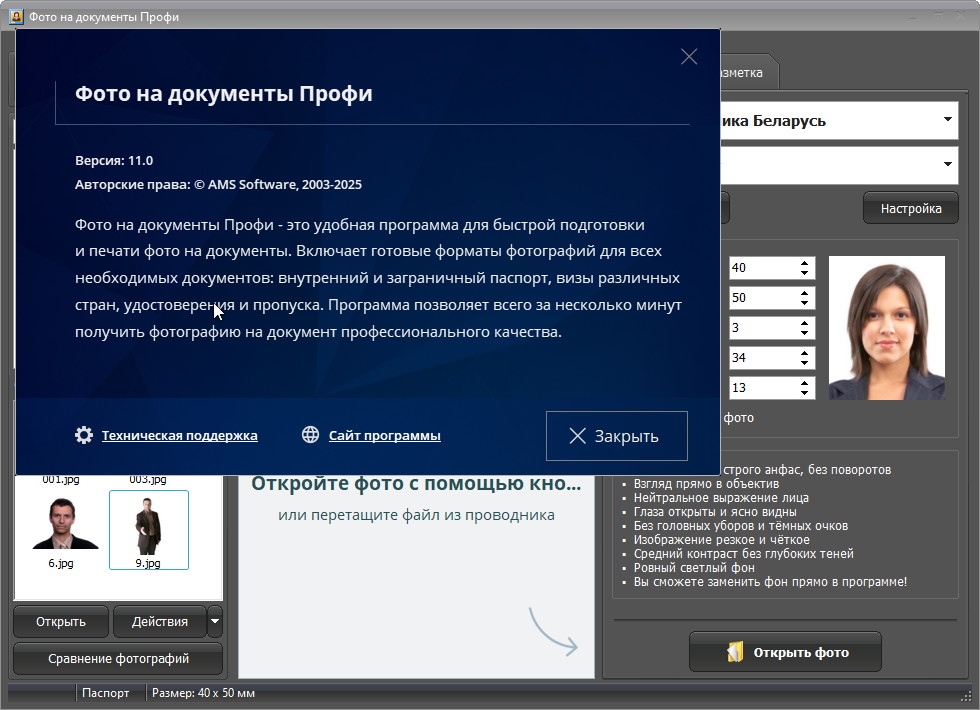
Task: Click the Сравнение фотографий button
Action: [x=118, y=659]
